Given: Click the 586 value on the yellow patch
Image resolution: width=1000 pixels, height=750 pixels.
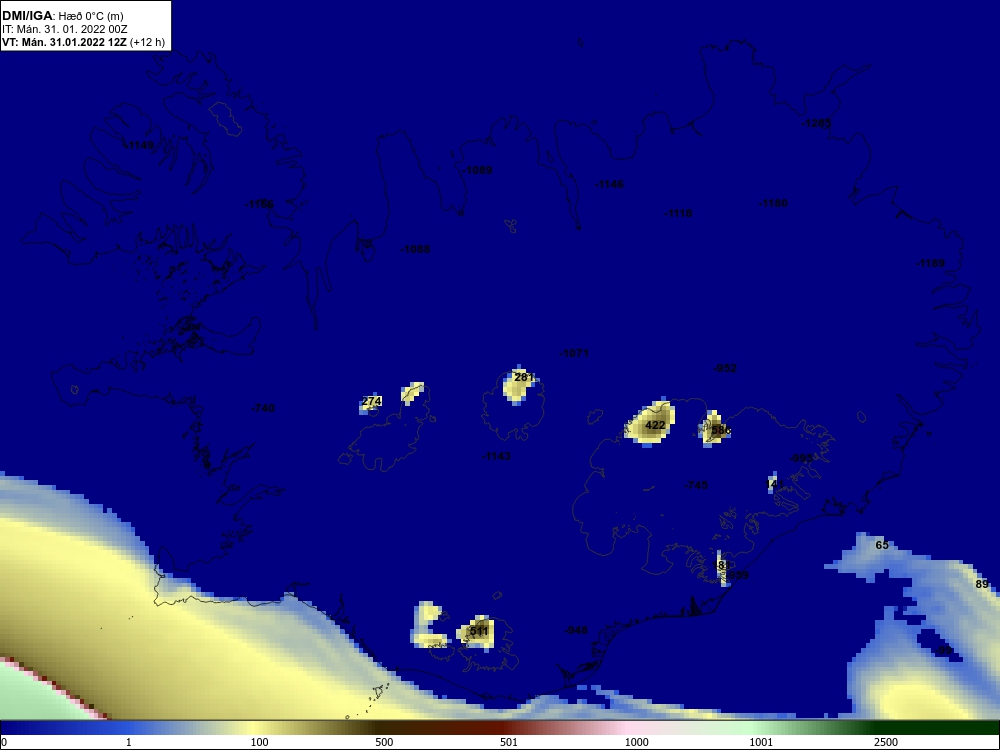Looking at the screenshot, I should [721, 430].
